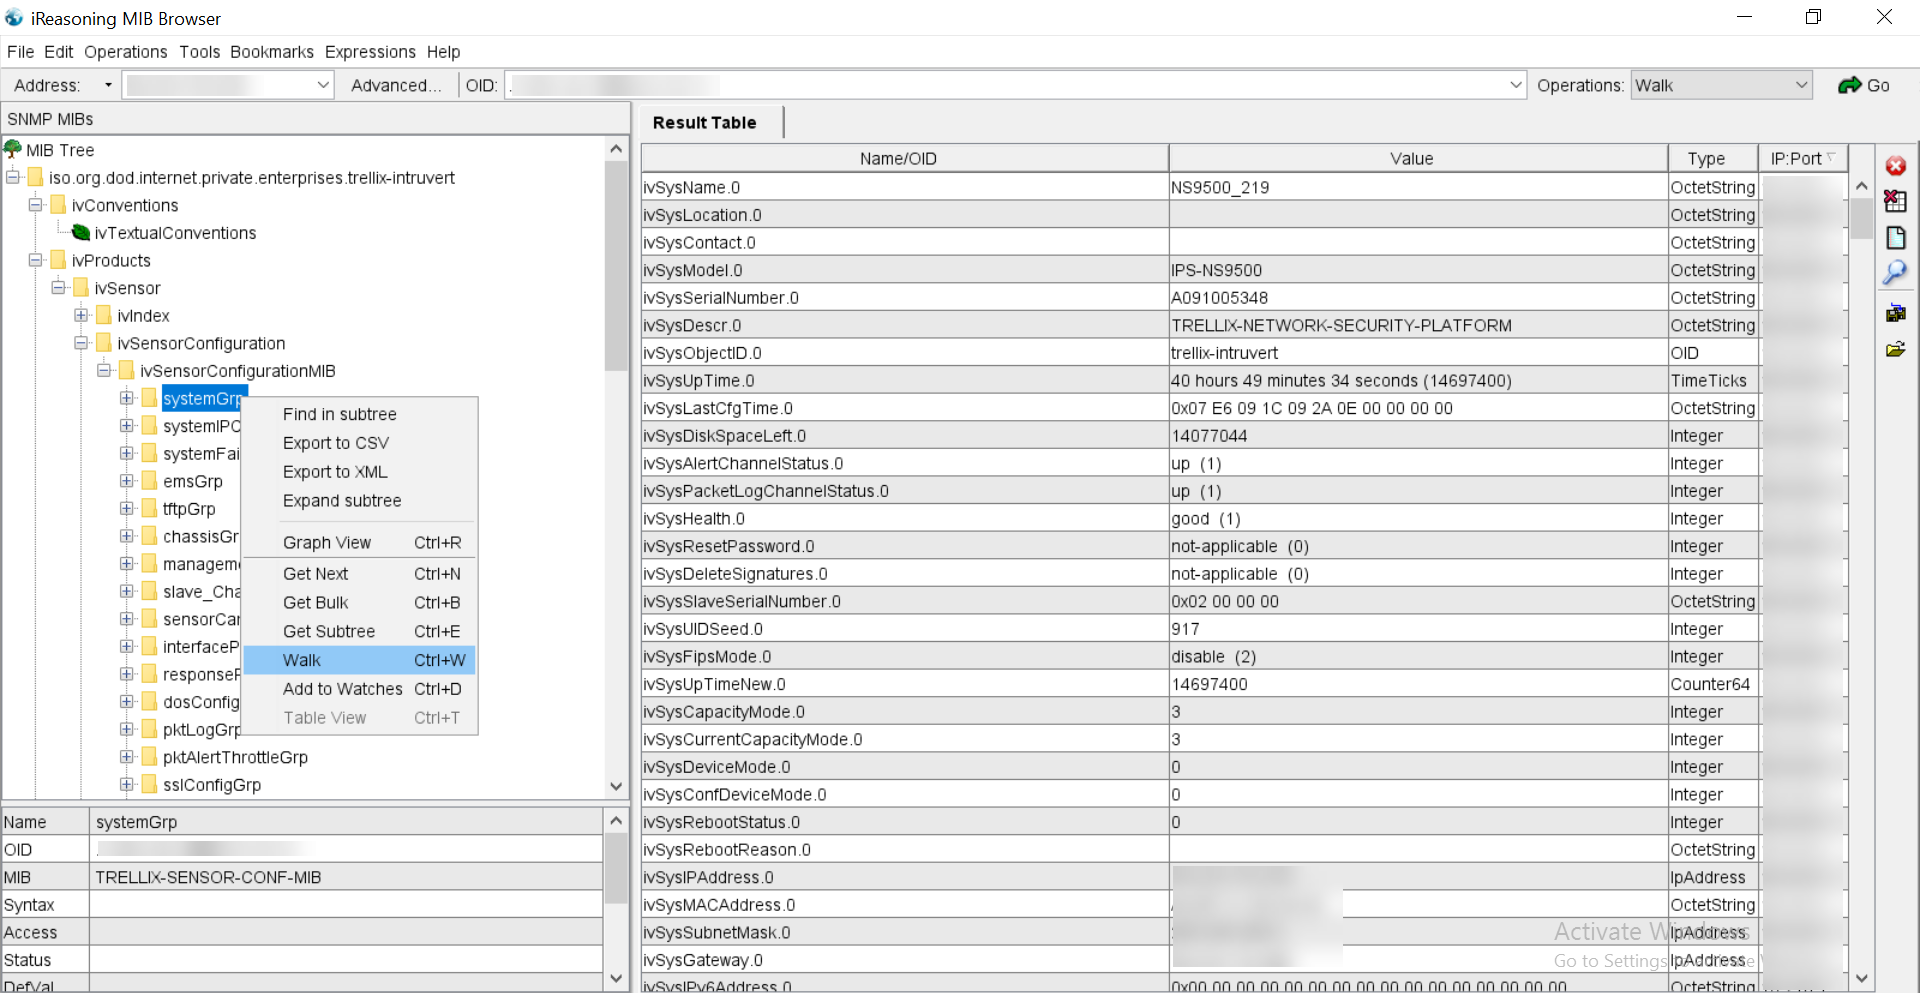Click the ivTextualConventions leaf icon
This screenshot has width=1920, height=993.
point(81,232)
